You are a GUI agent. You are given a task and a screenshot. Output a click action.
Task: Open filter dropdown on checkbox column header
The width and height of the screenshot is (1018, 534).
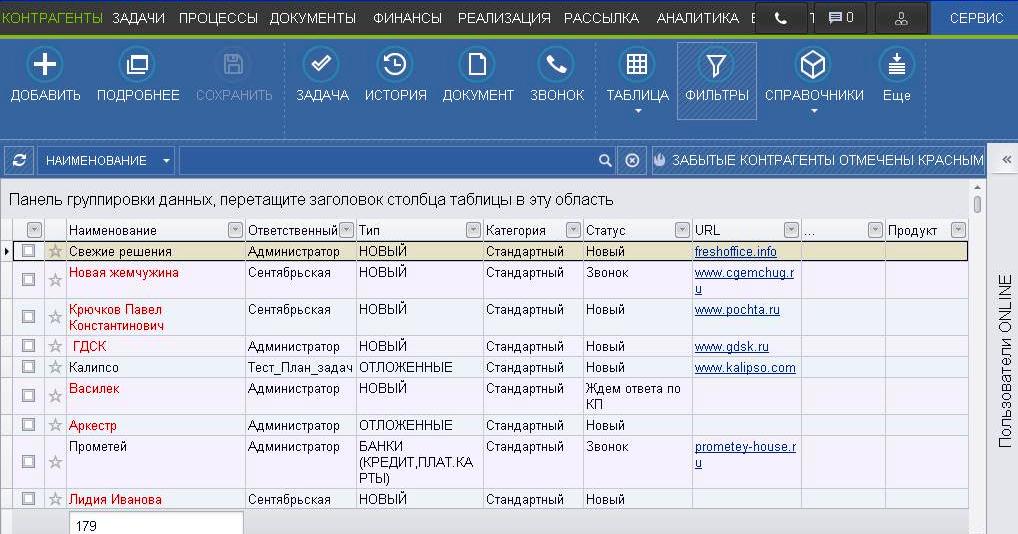point(34,230)
